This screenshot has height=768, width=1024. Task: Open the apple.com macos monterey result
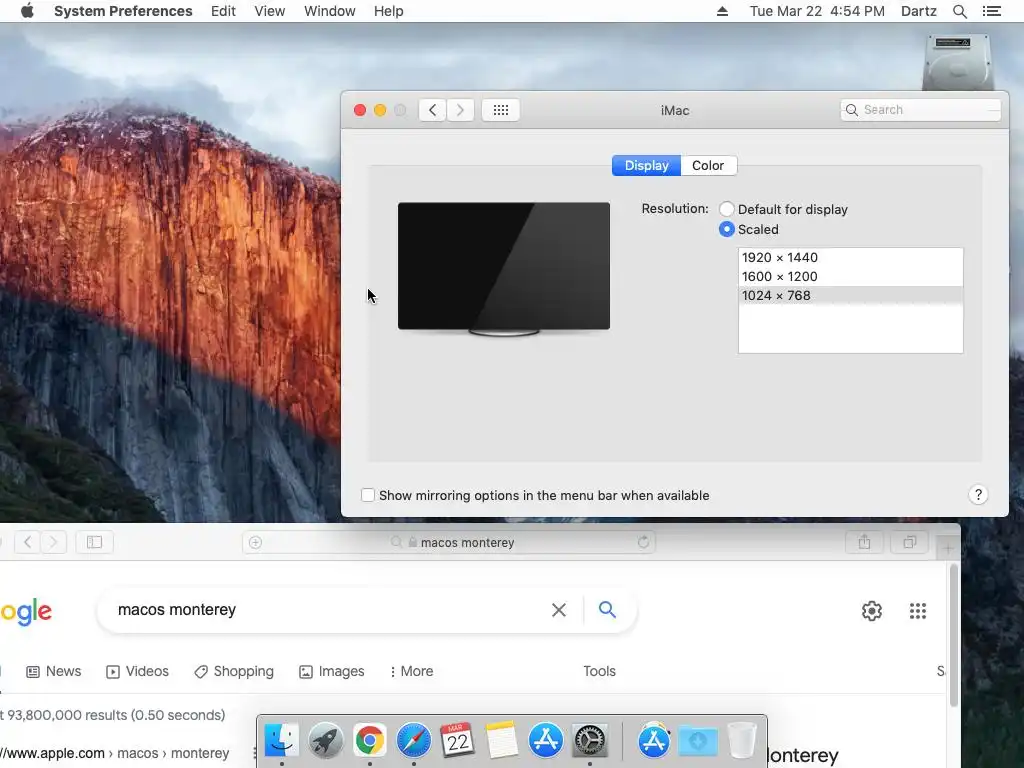(115, 753)
